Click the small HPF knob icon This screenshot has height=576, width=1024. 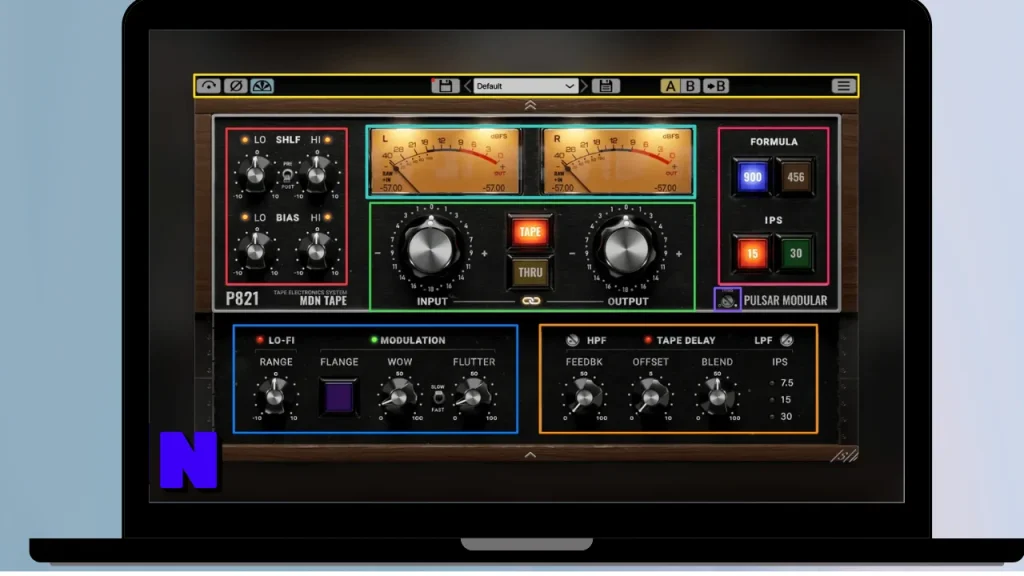[573, 340]
